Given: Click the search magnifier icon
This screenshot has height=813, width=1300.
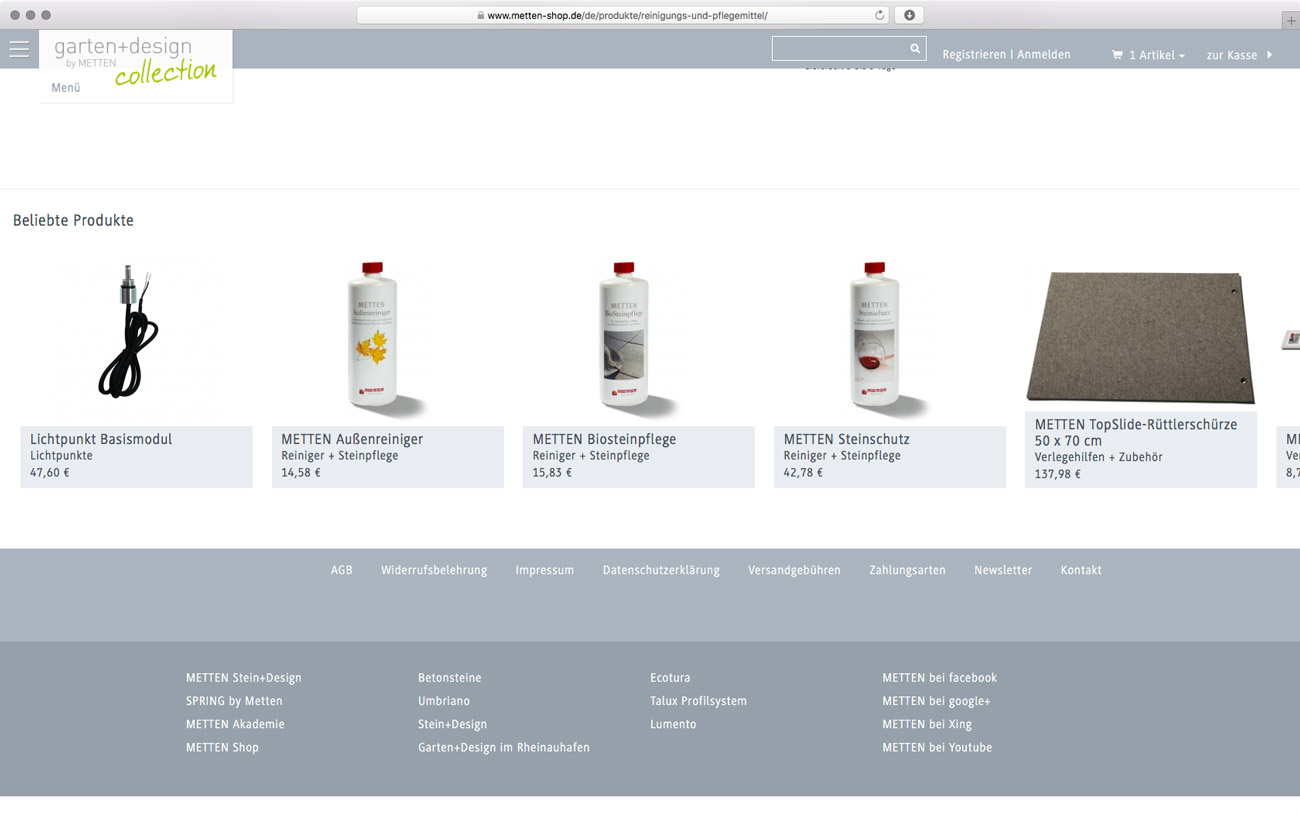Looking at the screenshot, I should coord(914,48).
